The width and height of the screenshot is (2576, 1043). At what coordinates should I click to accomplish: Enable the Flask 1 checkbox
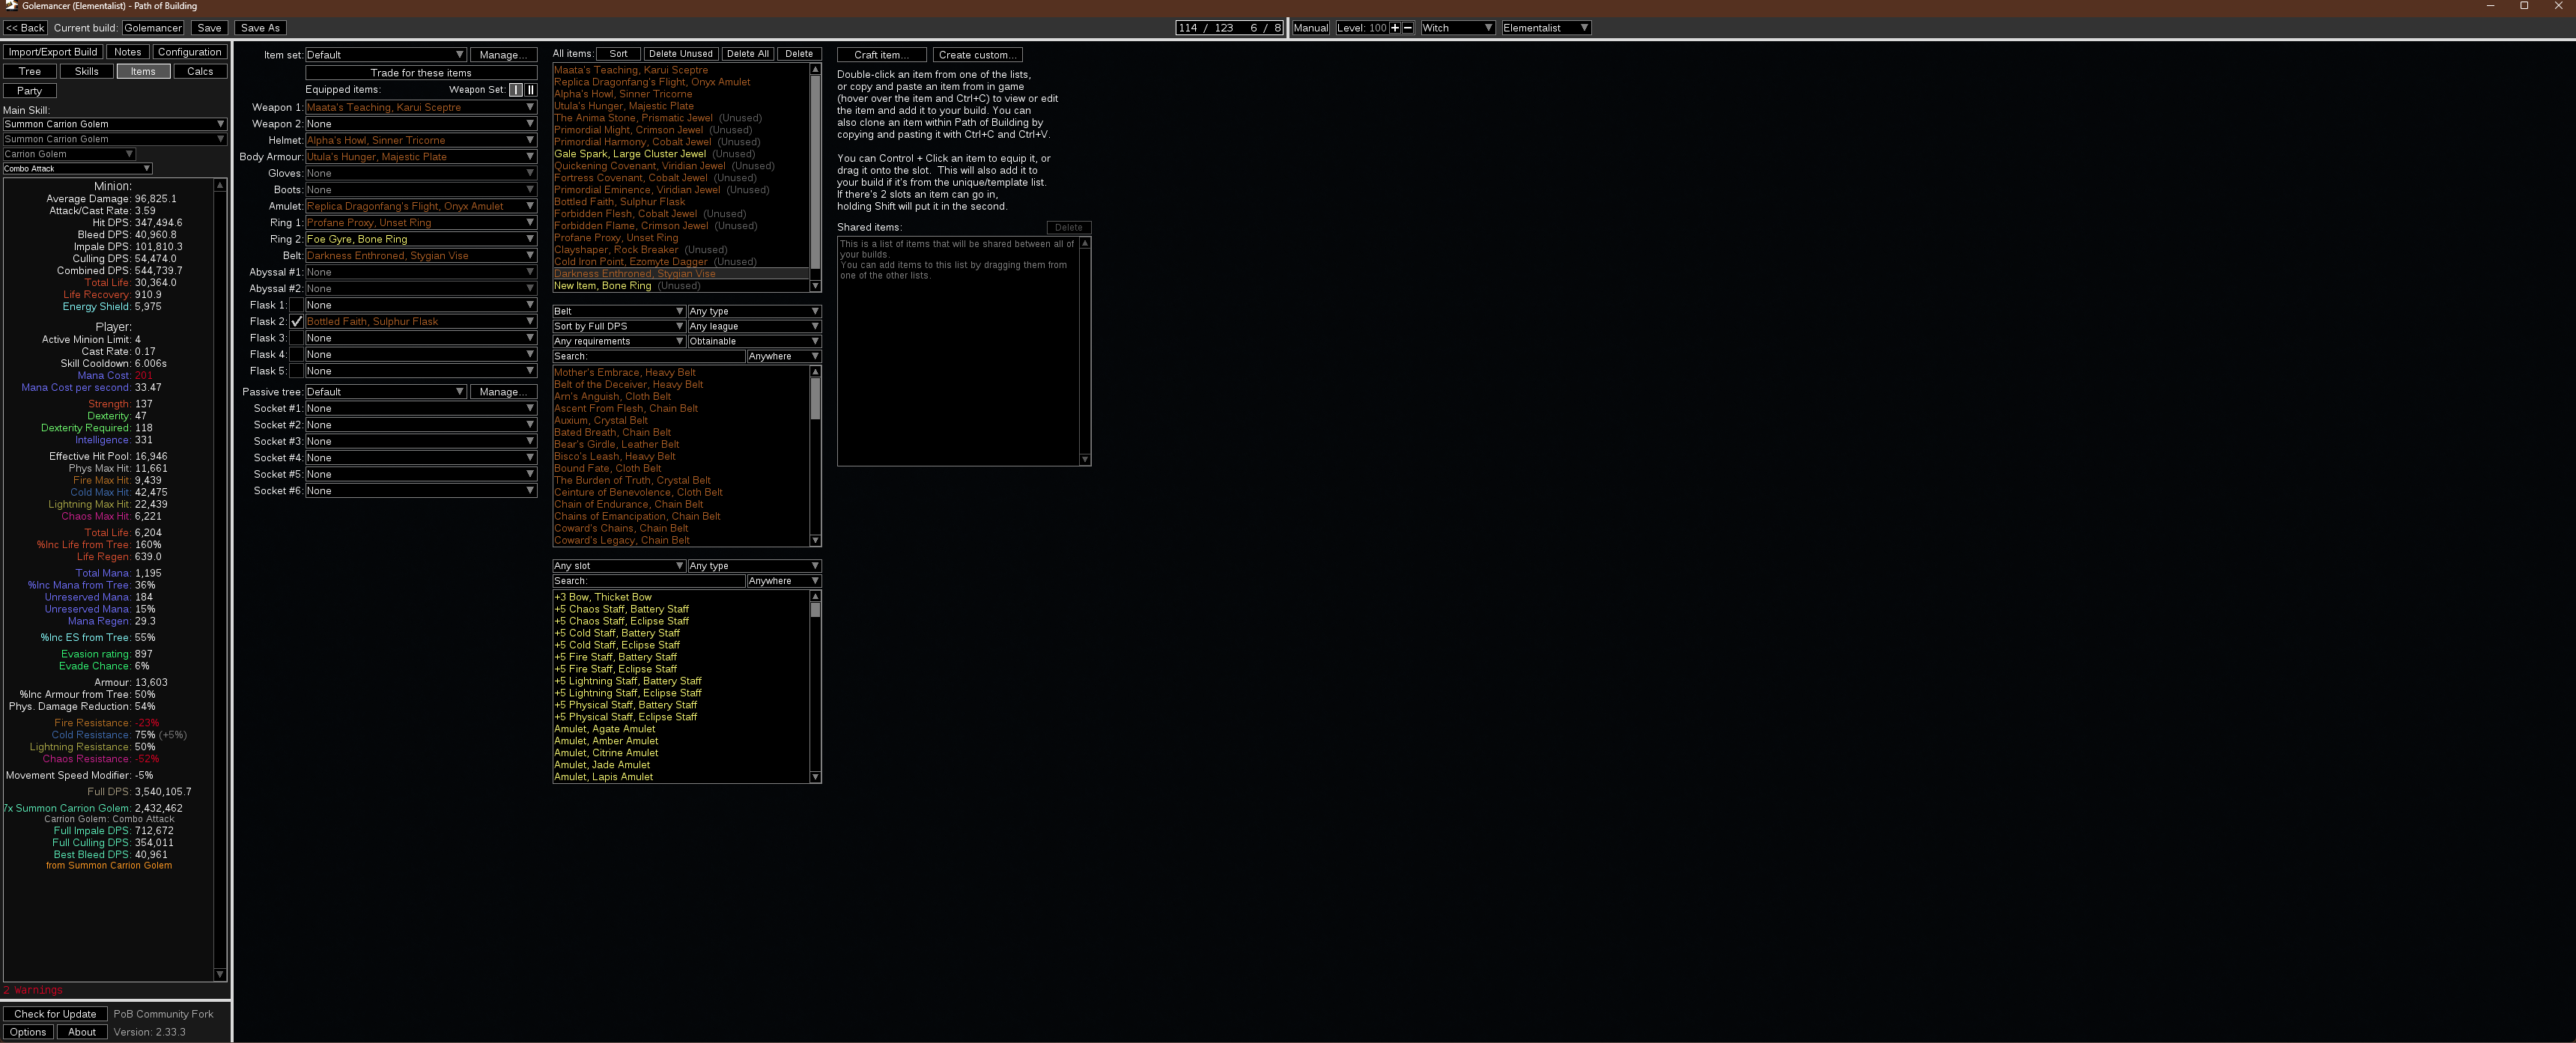point(297,305)
